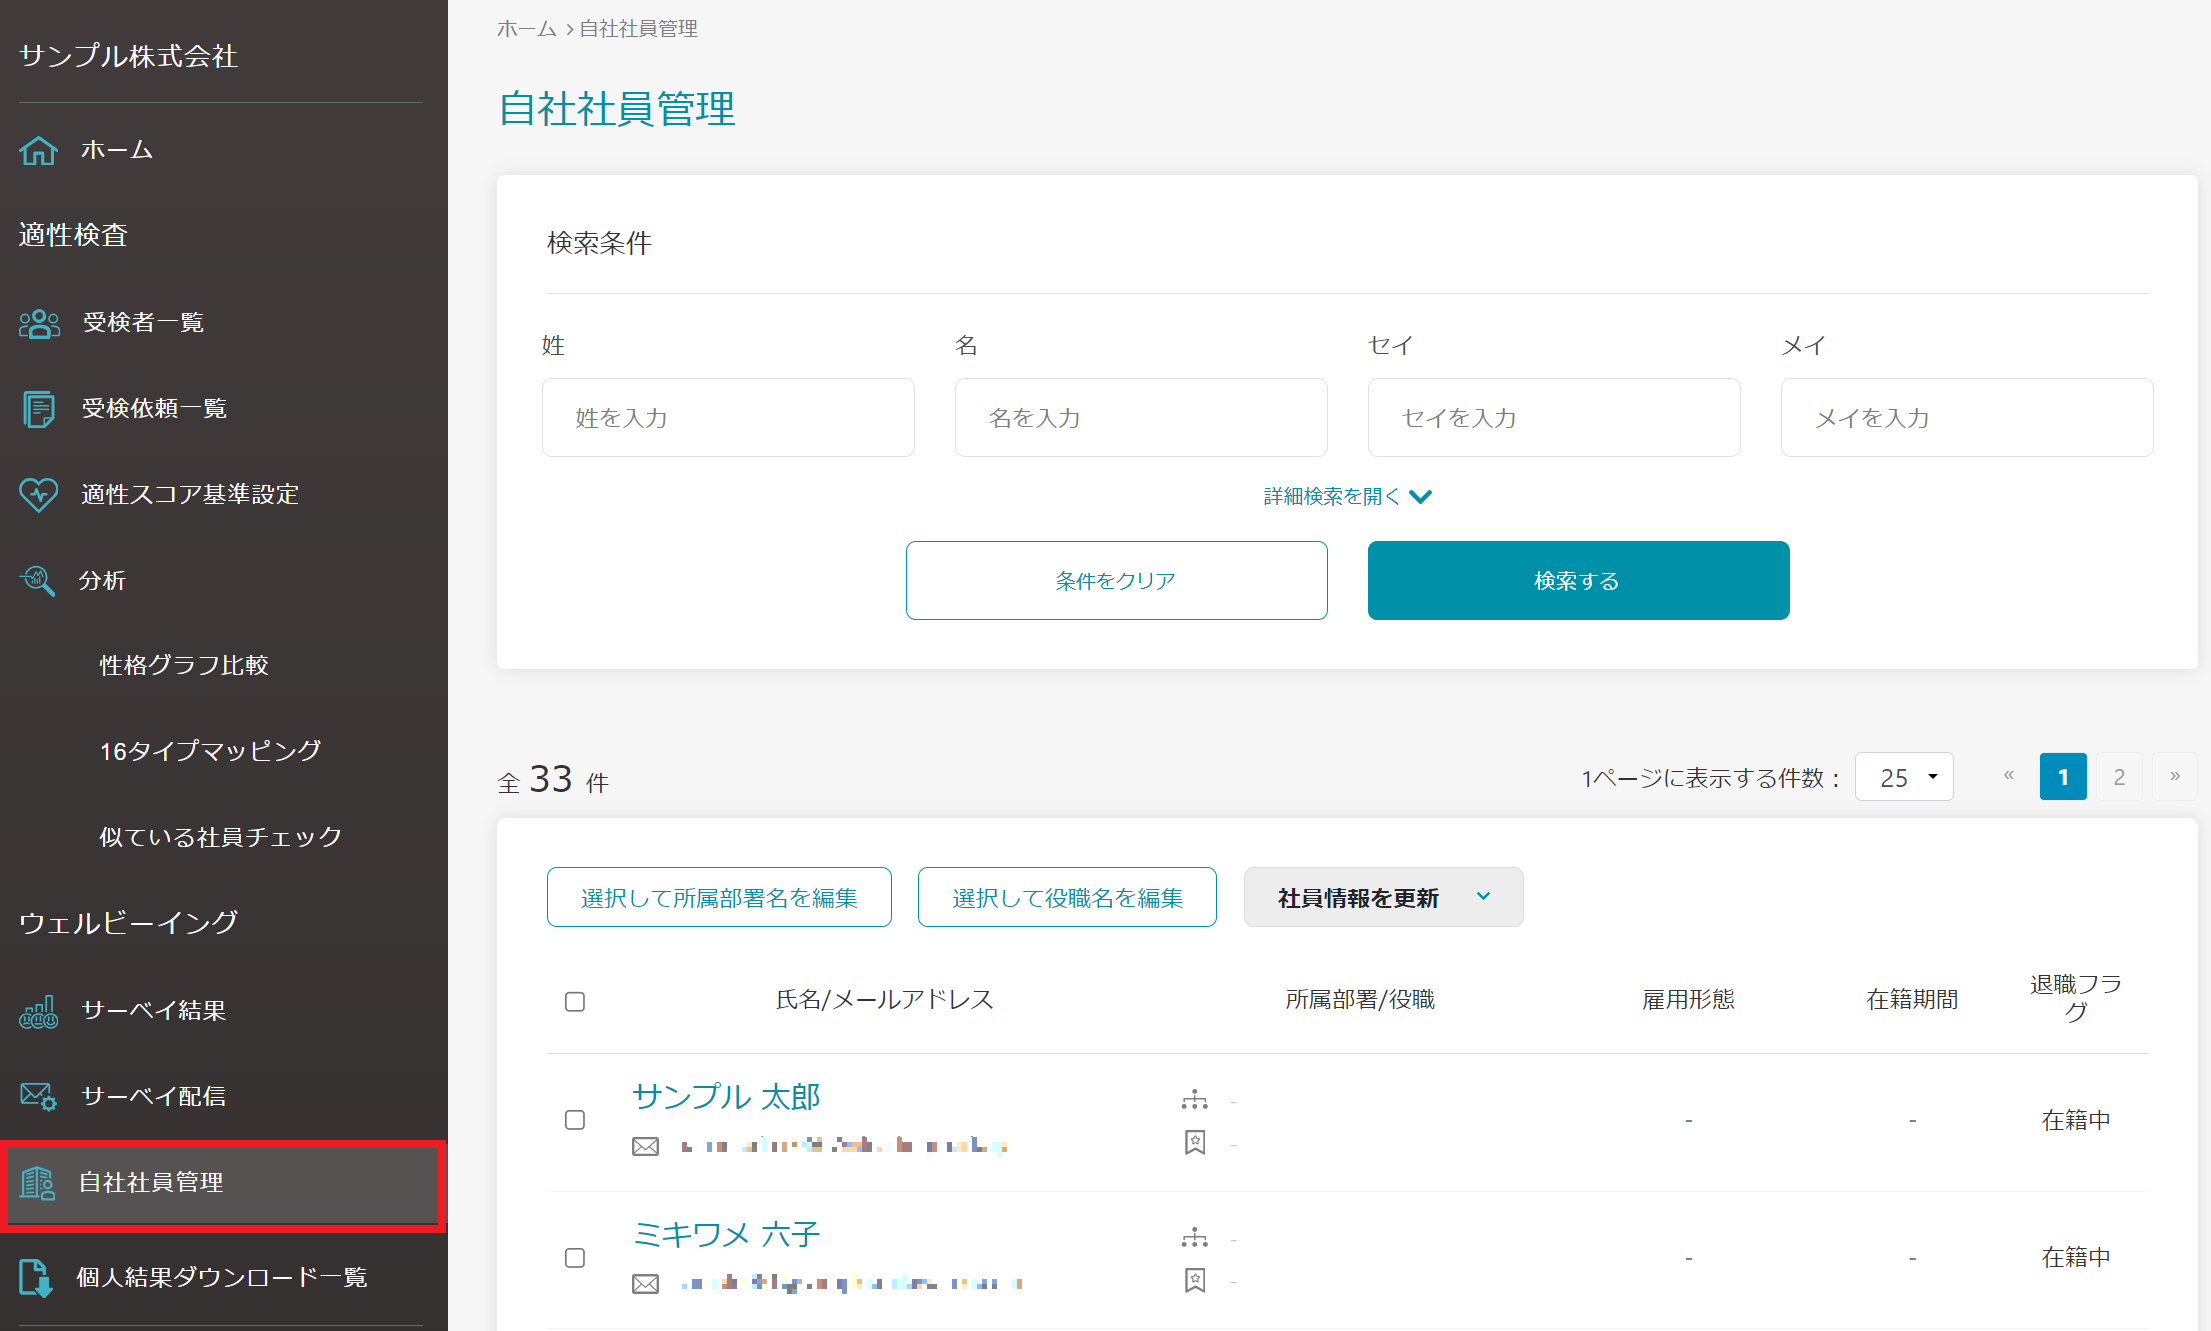Check the row checkbox for ミキワメ 六子
Viewport: 2211px width, 1331px height.
[575, 1257]
